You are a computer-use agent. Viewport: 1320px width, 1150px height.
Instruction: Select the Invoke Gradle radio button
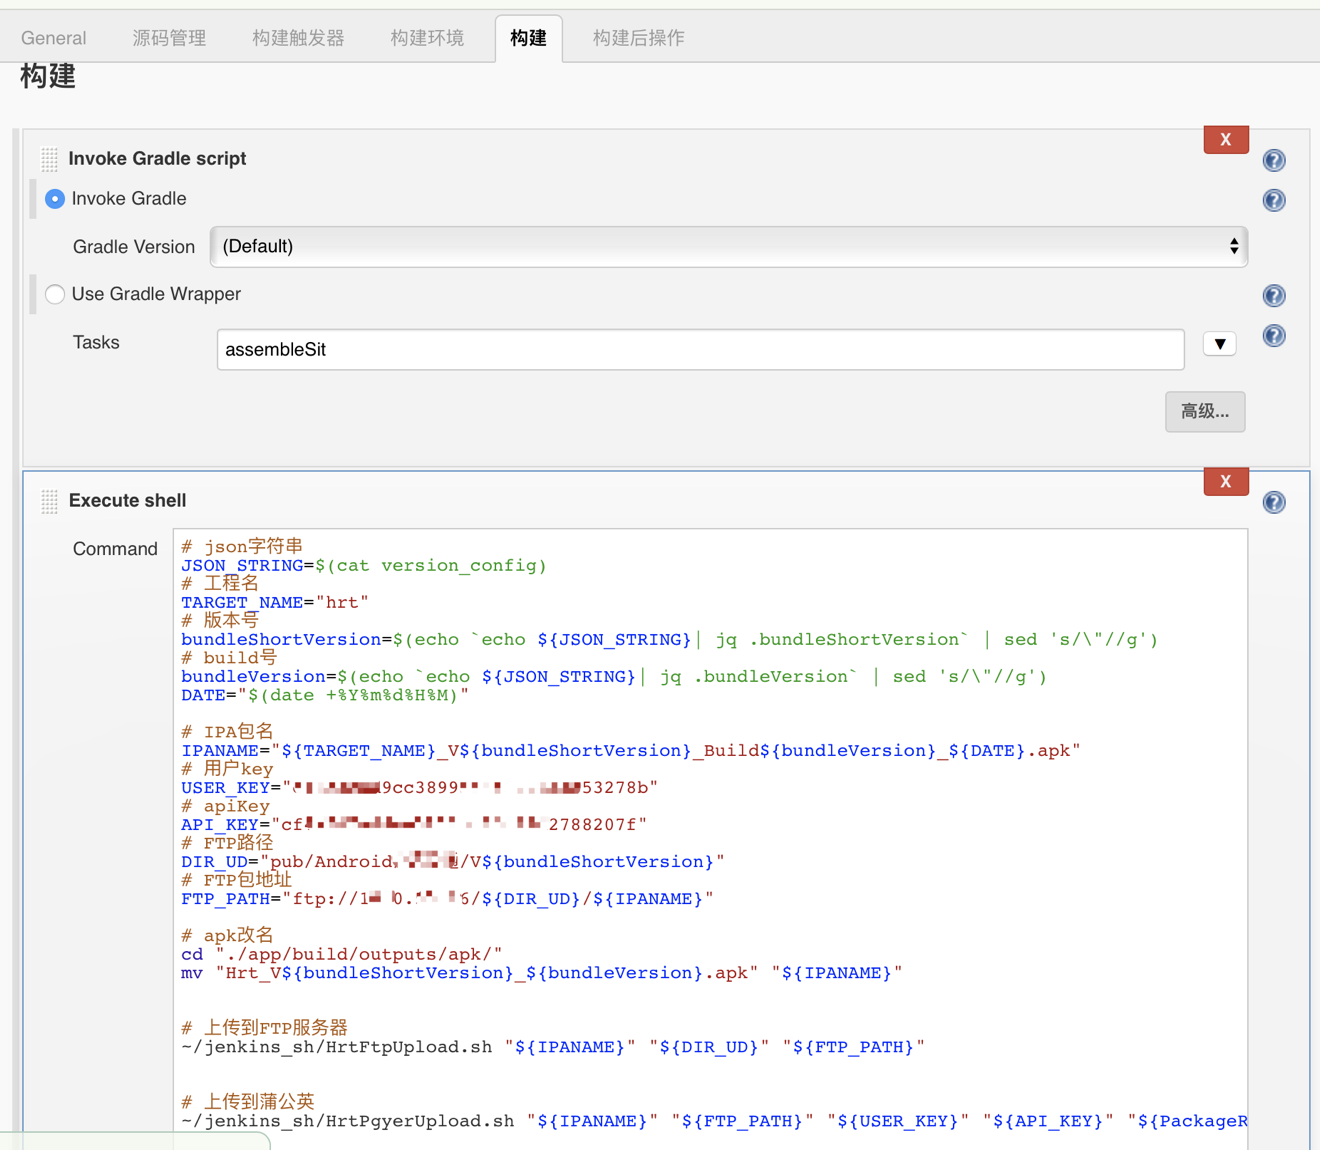coord(55,199)
